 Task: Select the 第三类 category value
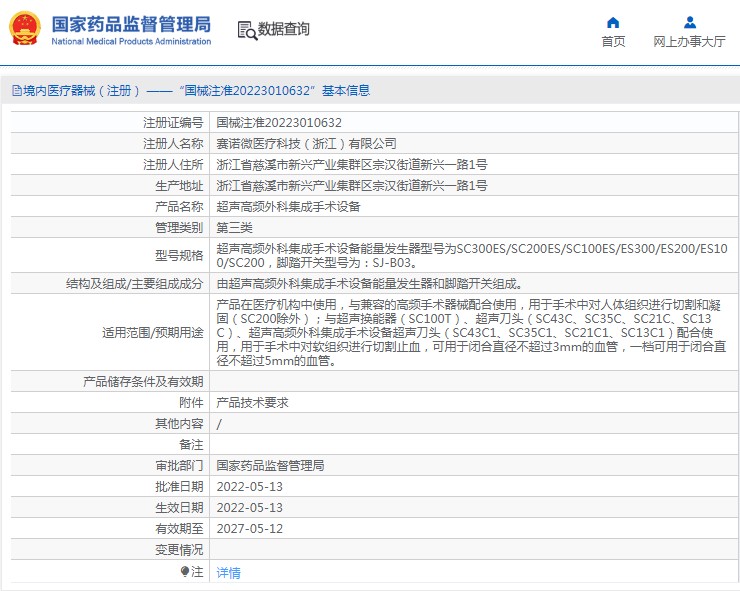click(235, 228)
